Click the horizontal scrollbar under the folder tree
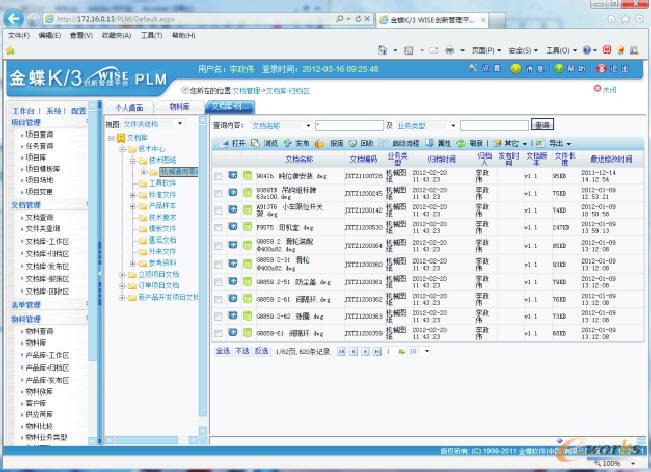Image resolution: width=651 pixels, height=472 pixels. (146, 440)
